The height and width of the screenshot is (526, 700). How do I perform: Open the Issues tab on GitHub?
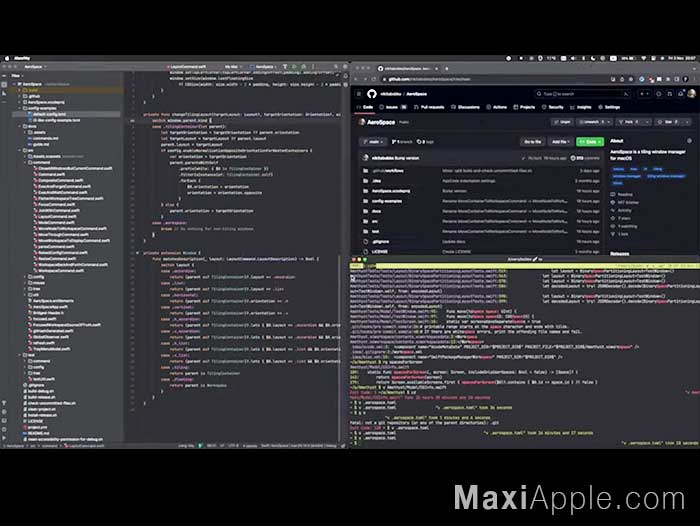[x=393, y=107]
